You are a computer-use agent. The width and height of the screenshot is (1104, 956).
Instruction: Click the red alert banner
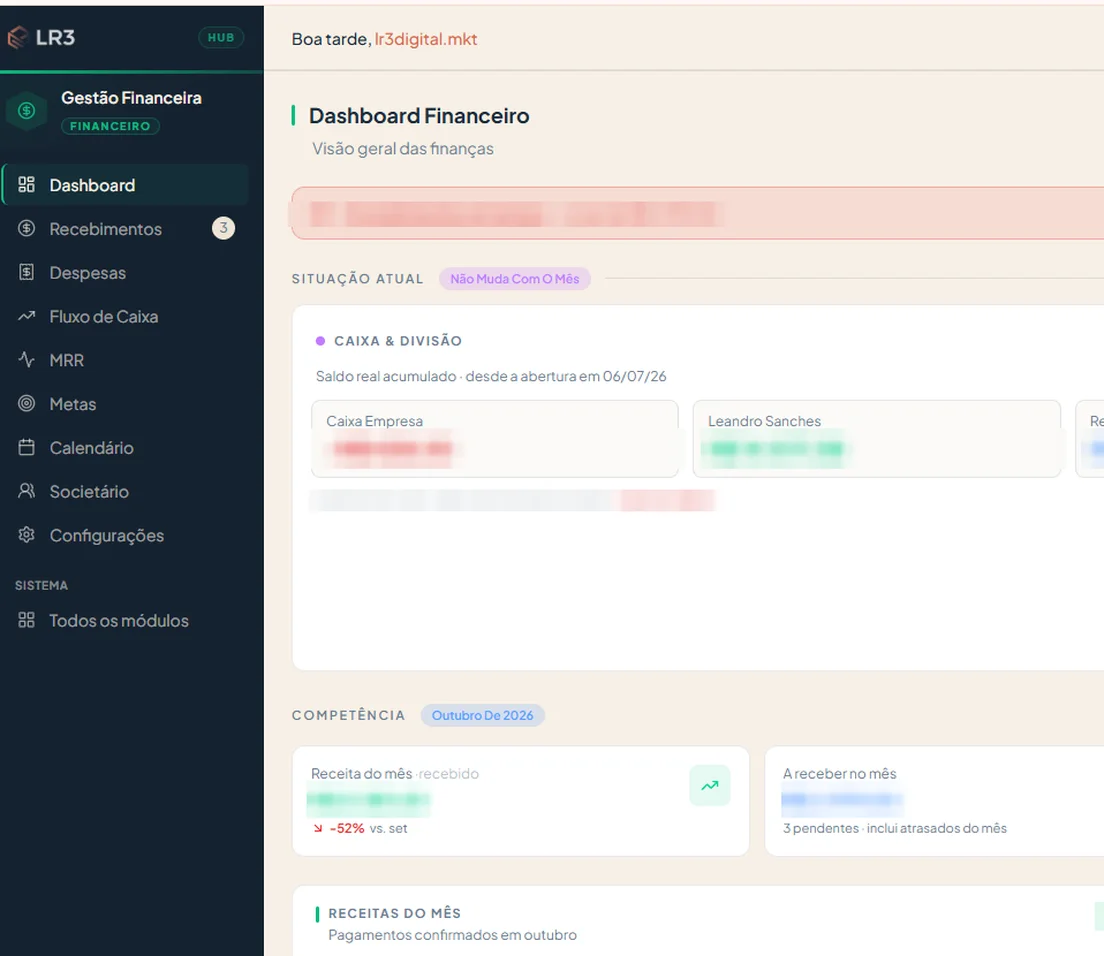tap(697, 213)
